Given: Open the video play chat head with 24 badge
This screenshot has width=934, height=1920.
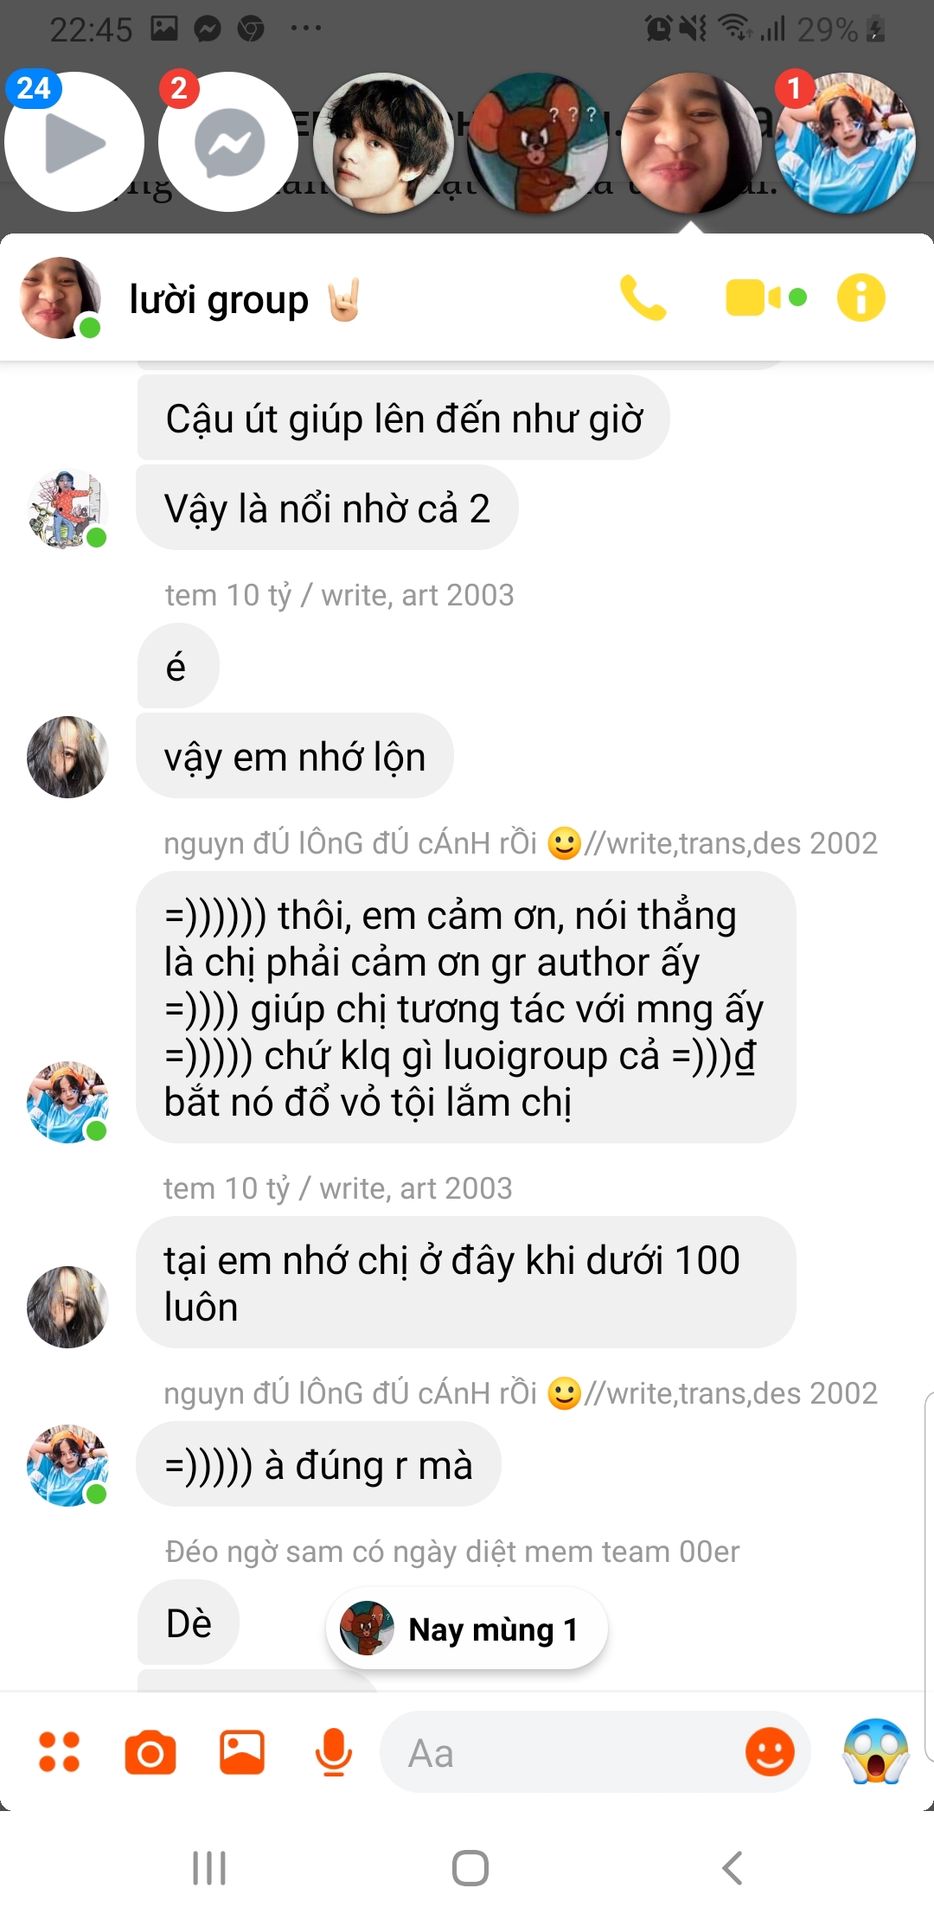Looking at the screenshot, I should click(x=74, y=142).
